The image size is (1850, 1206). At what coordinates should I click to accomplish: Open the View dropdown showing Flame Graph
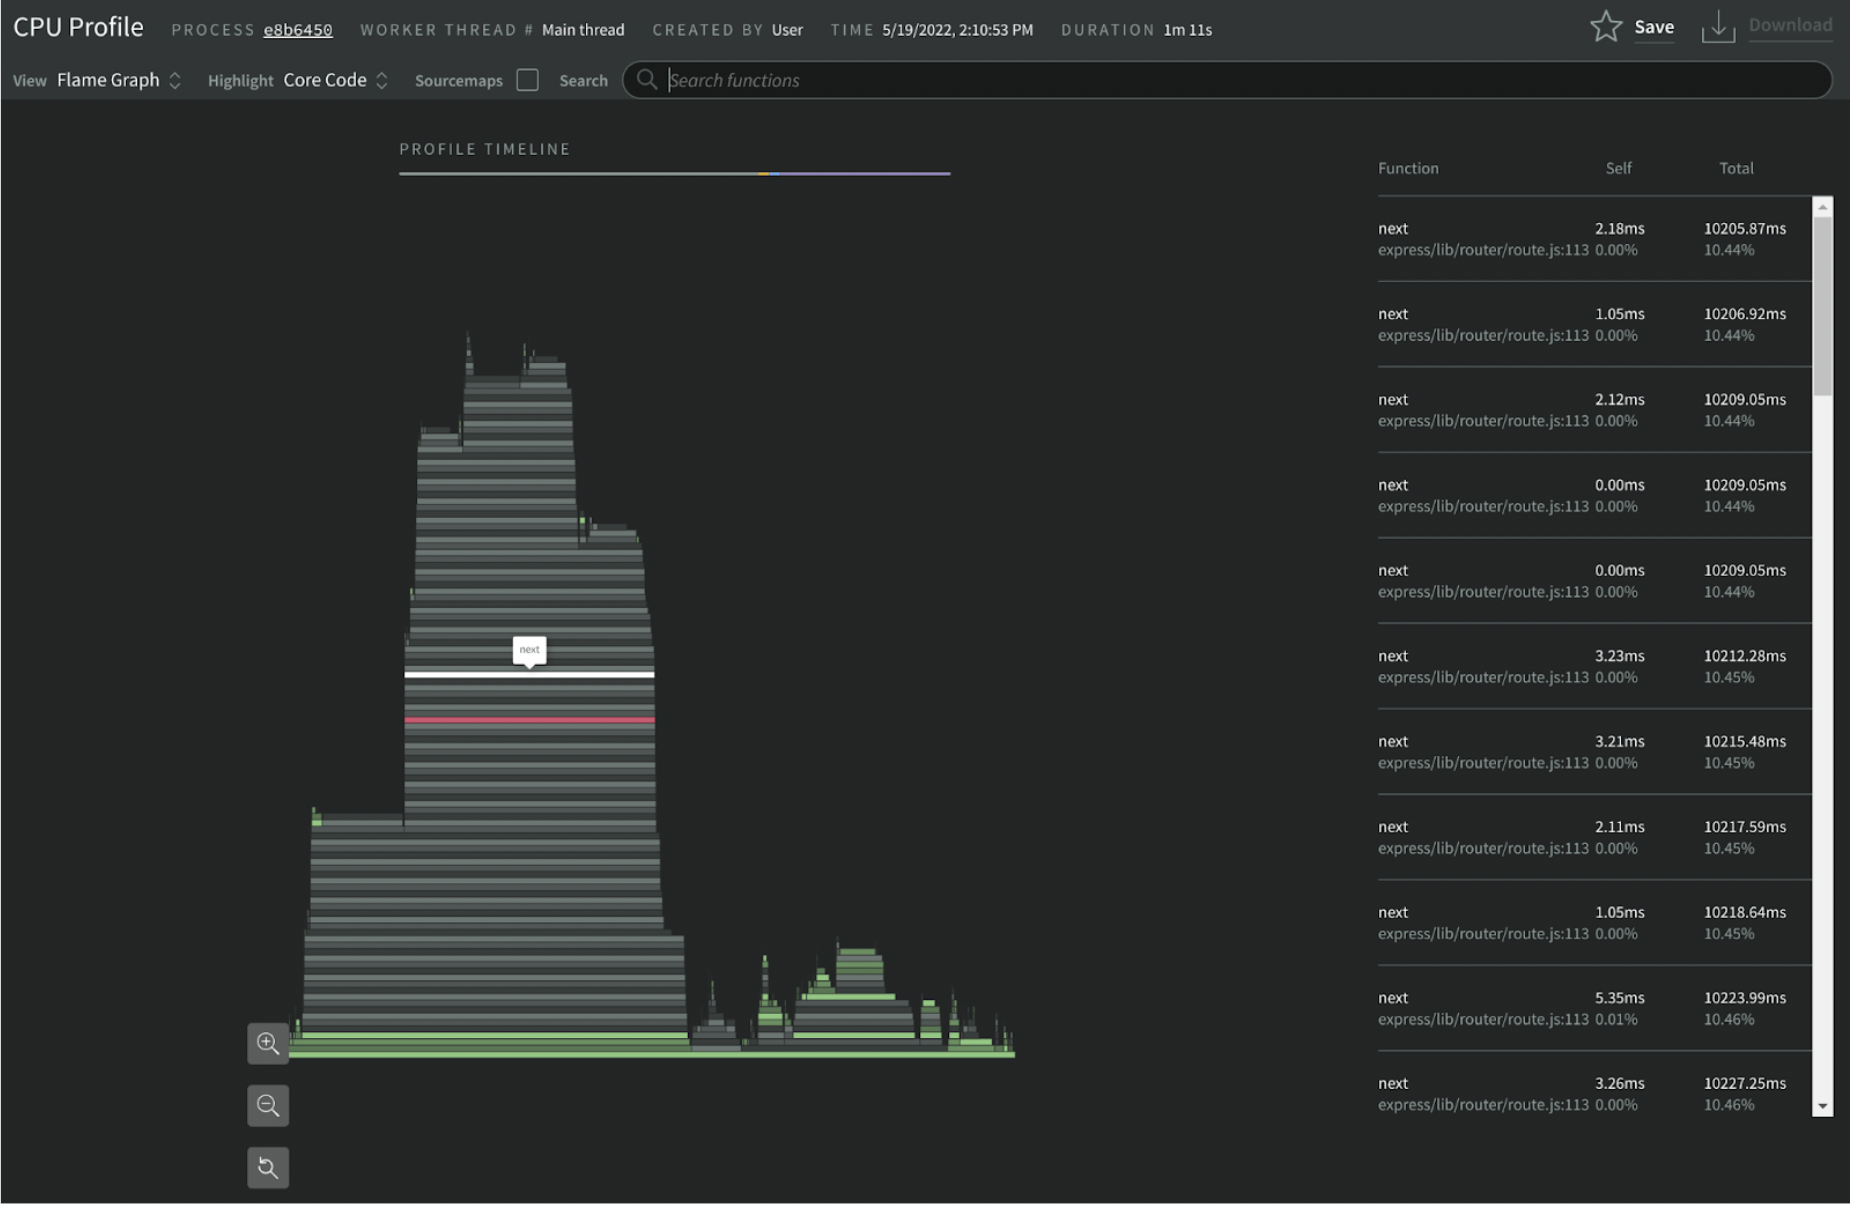tap(119, 80)
